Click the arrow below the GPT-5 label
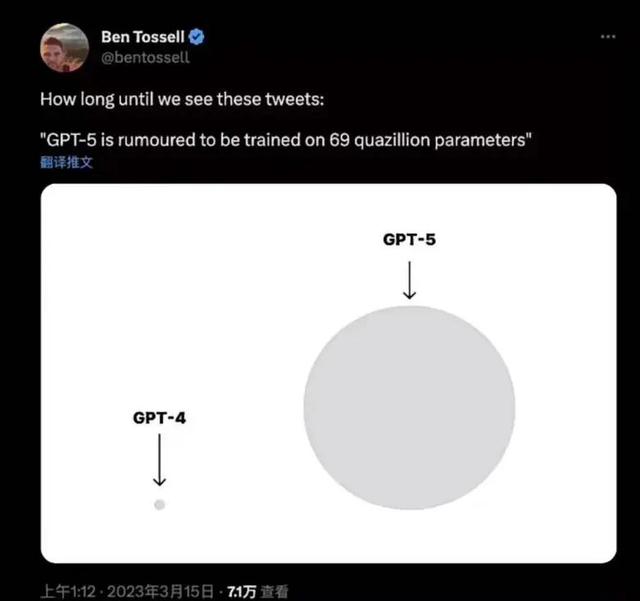Image resolution: width=640 pixels, height=601 pixels. (x=409, y=280)
